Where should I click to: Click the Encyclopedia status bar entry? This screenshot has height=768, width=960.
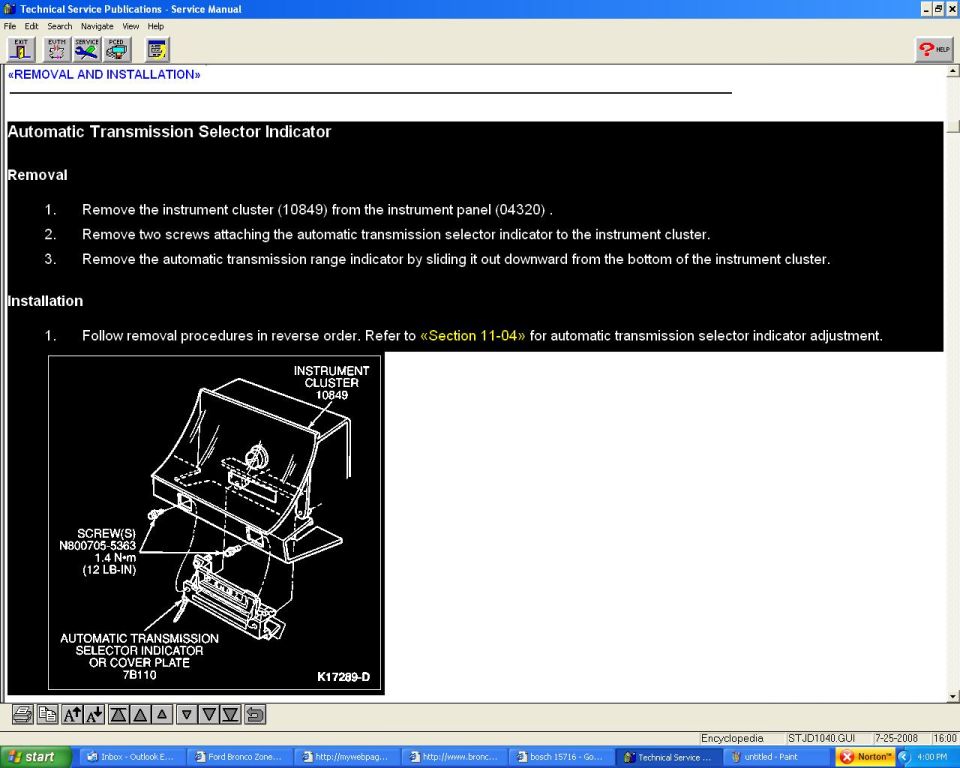click(x=732, y=738)
